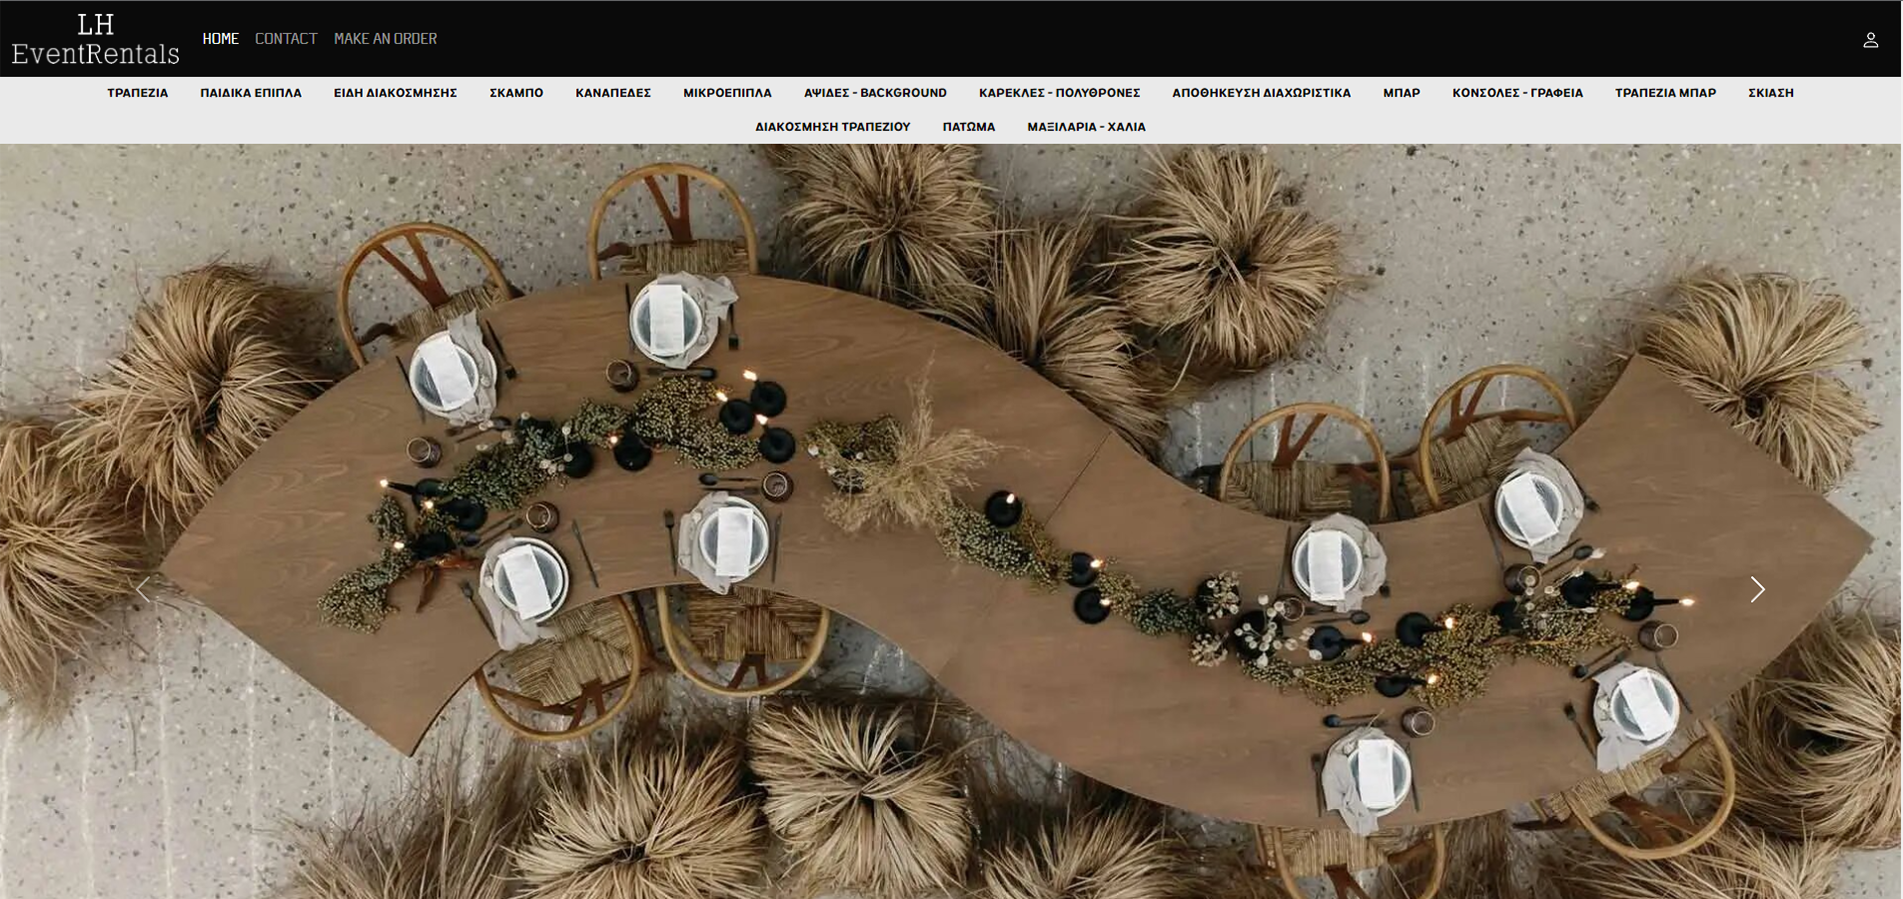Open the ΚΟΝΣΟΛΕΣ - ΓΡΑΦΕΙΑ category
The width and height of the screenshot is (1903, 899).
coord(1517,93)
